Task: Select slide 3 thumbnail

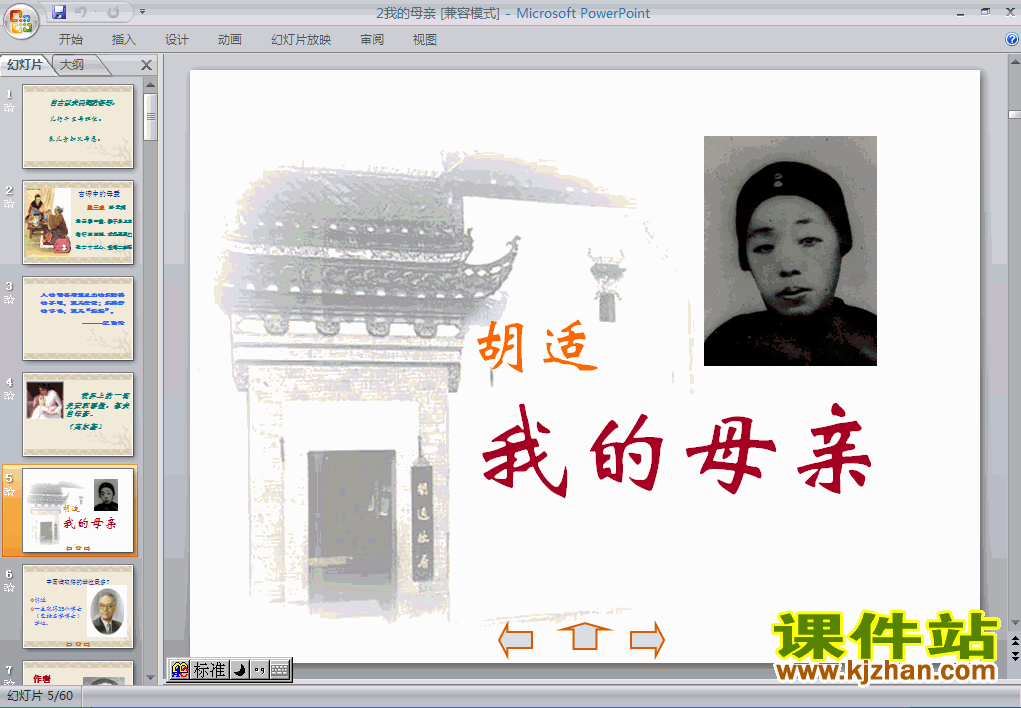Action: coord(78,319)
